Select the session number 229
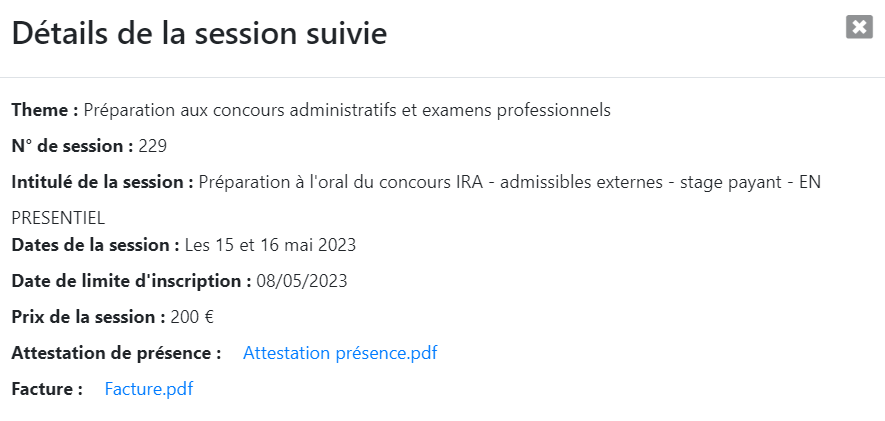The image size is (885, 421). tap(152, 146)
